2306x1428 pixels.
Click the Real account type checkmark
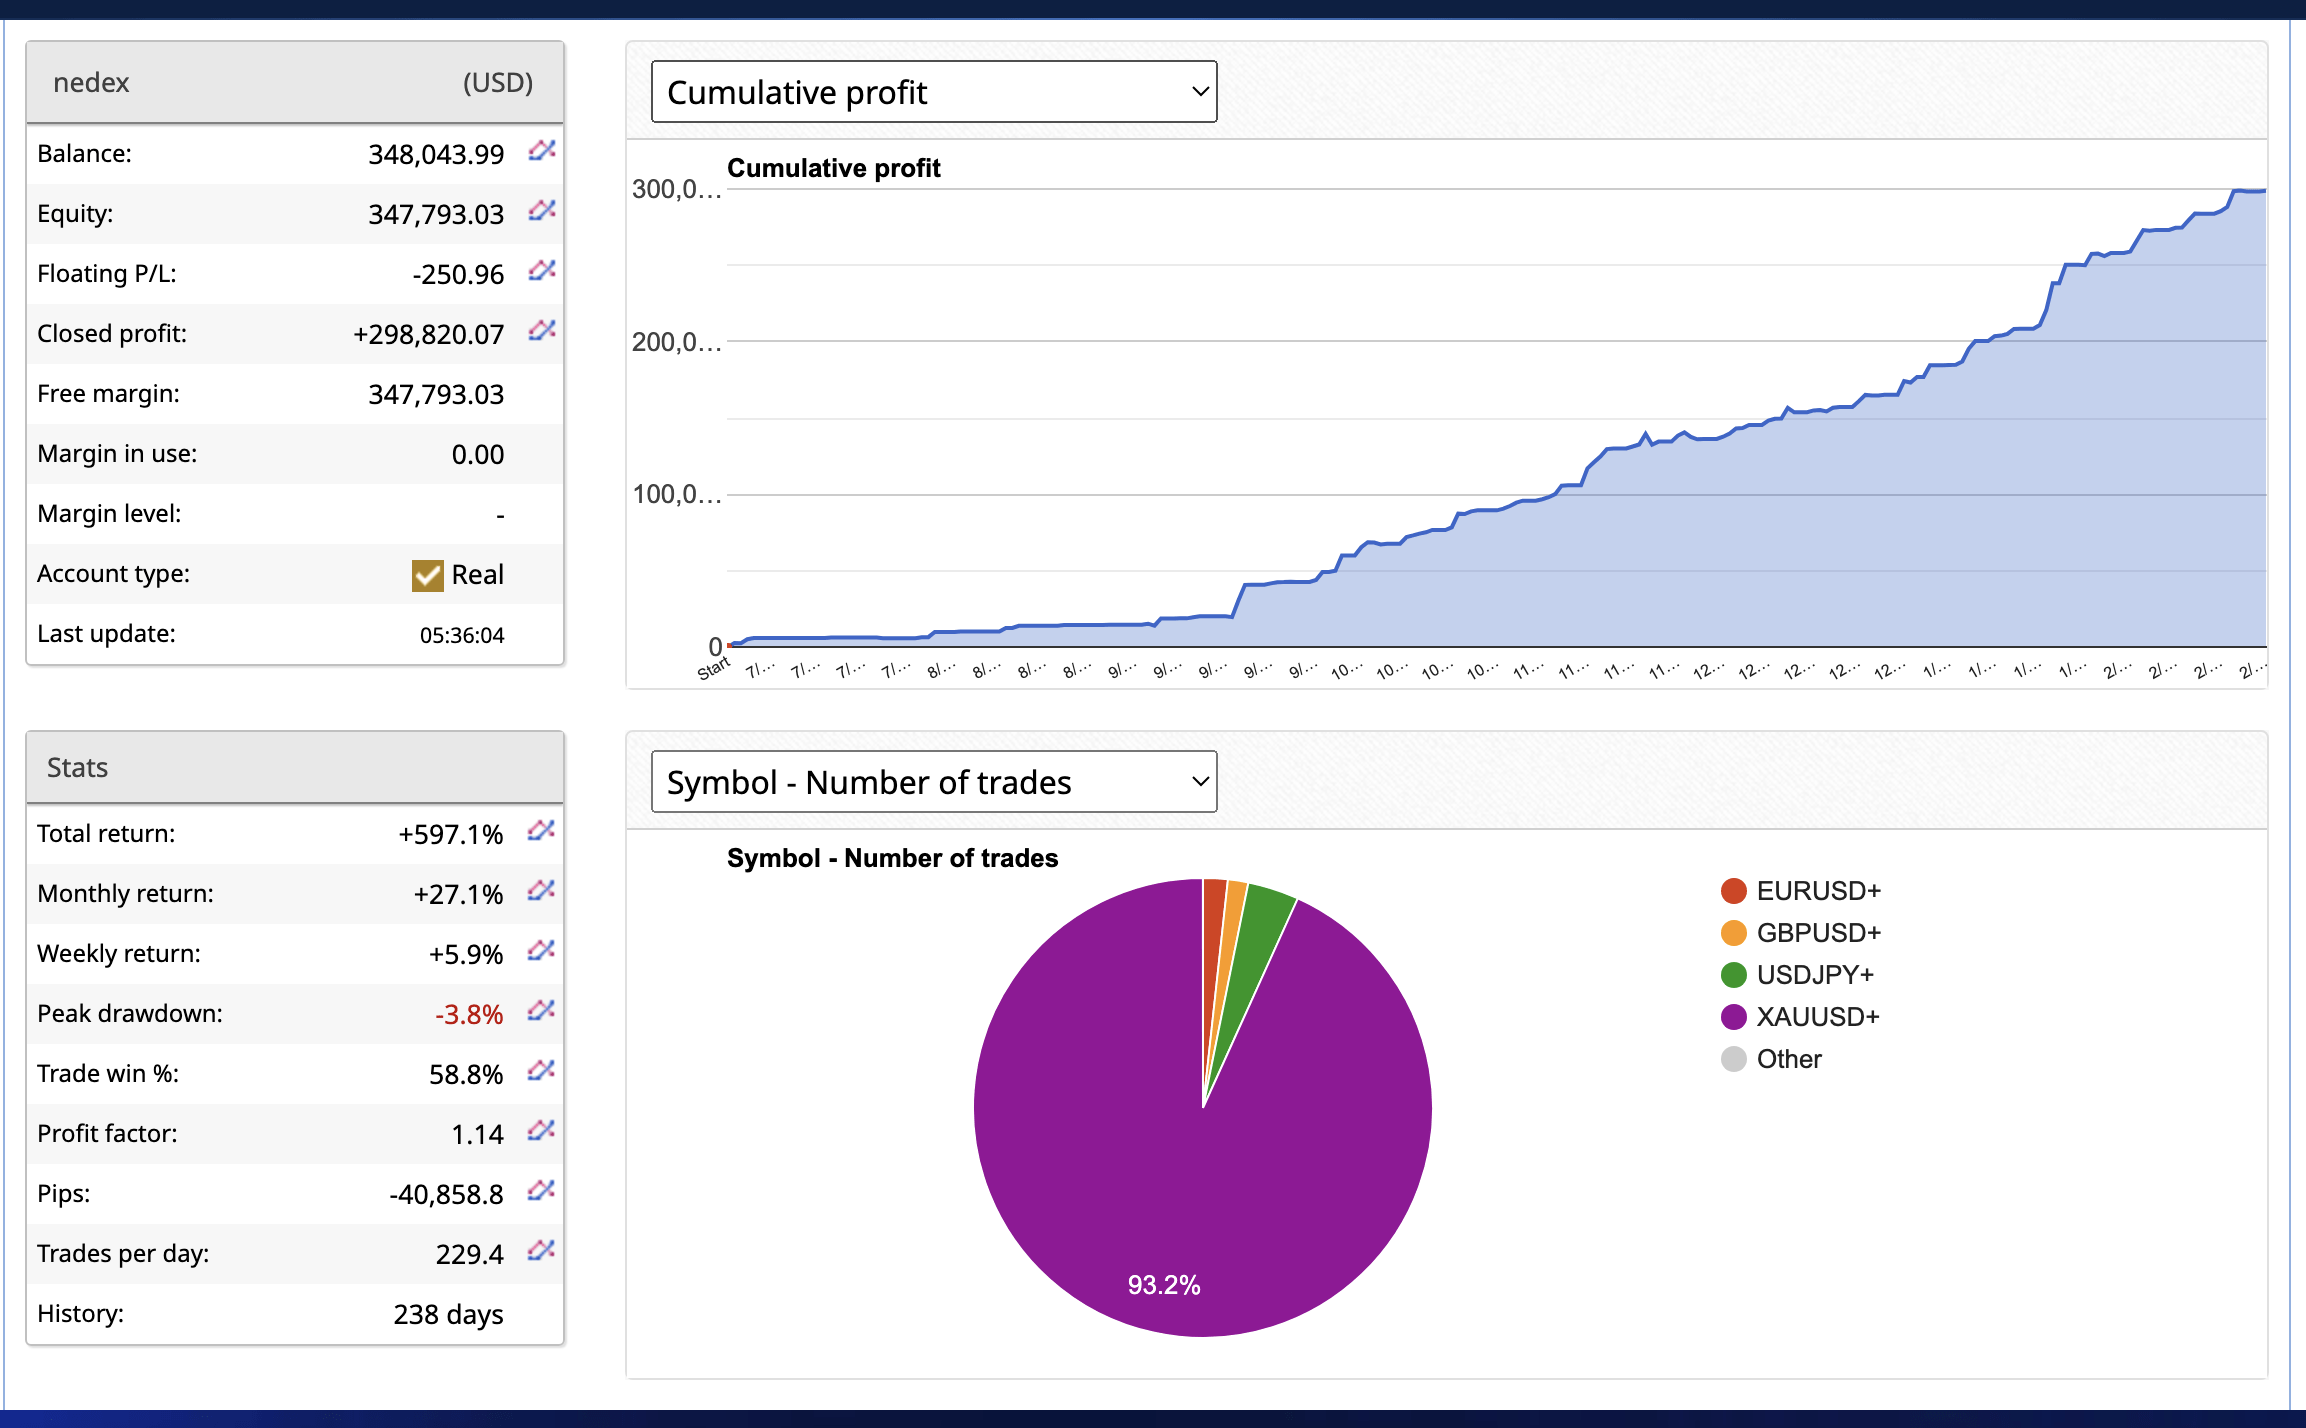pyautogui.click(x=427, y=575)
